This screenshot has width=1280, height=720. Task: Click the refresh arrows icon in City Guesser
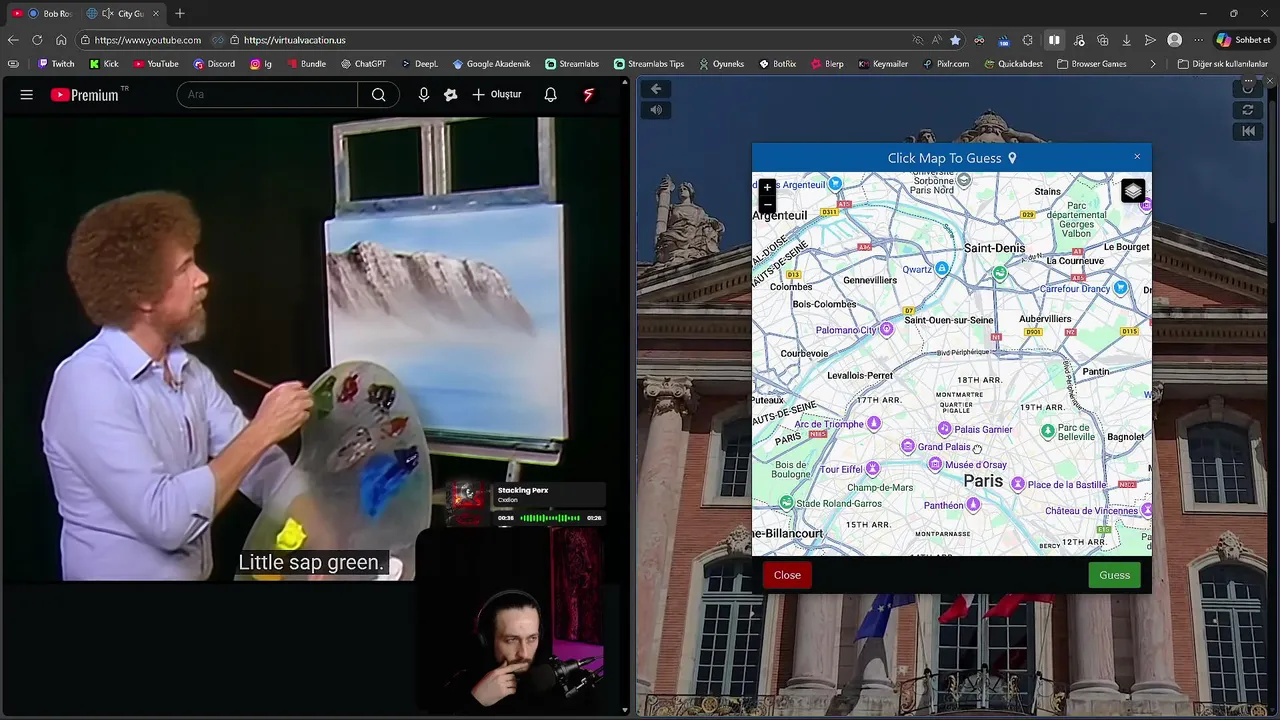coord(1248,110)
